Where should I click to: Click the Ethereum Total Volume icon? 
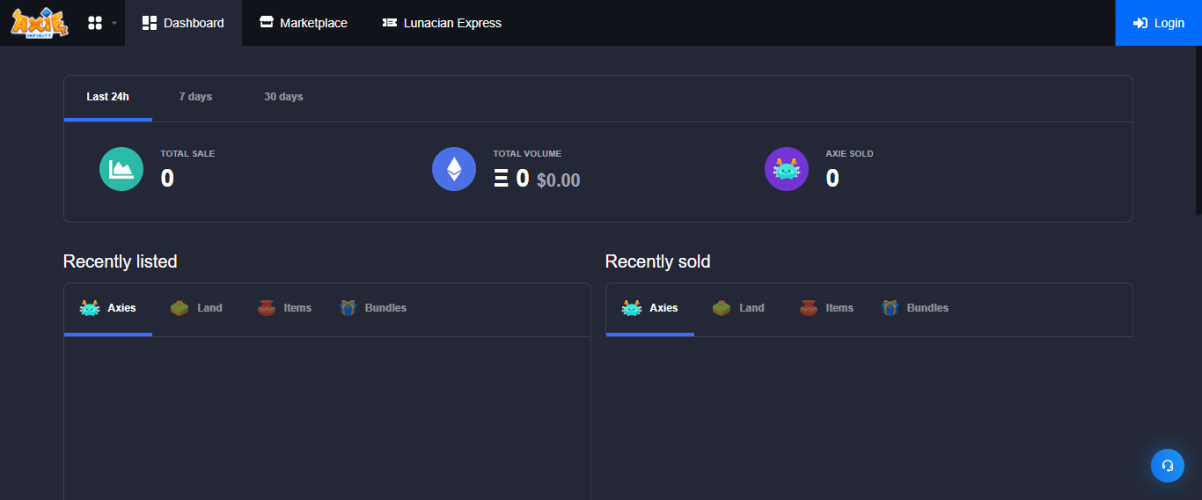click(454, 169)
